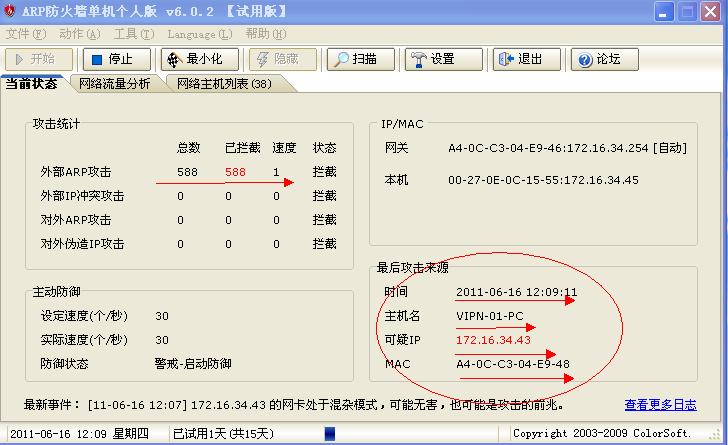Click the 查看更多日志 link

pos(660,405)
